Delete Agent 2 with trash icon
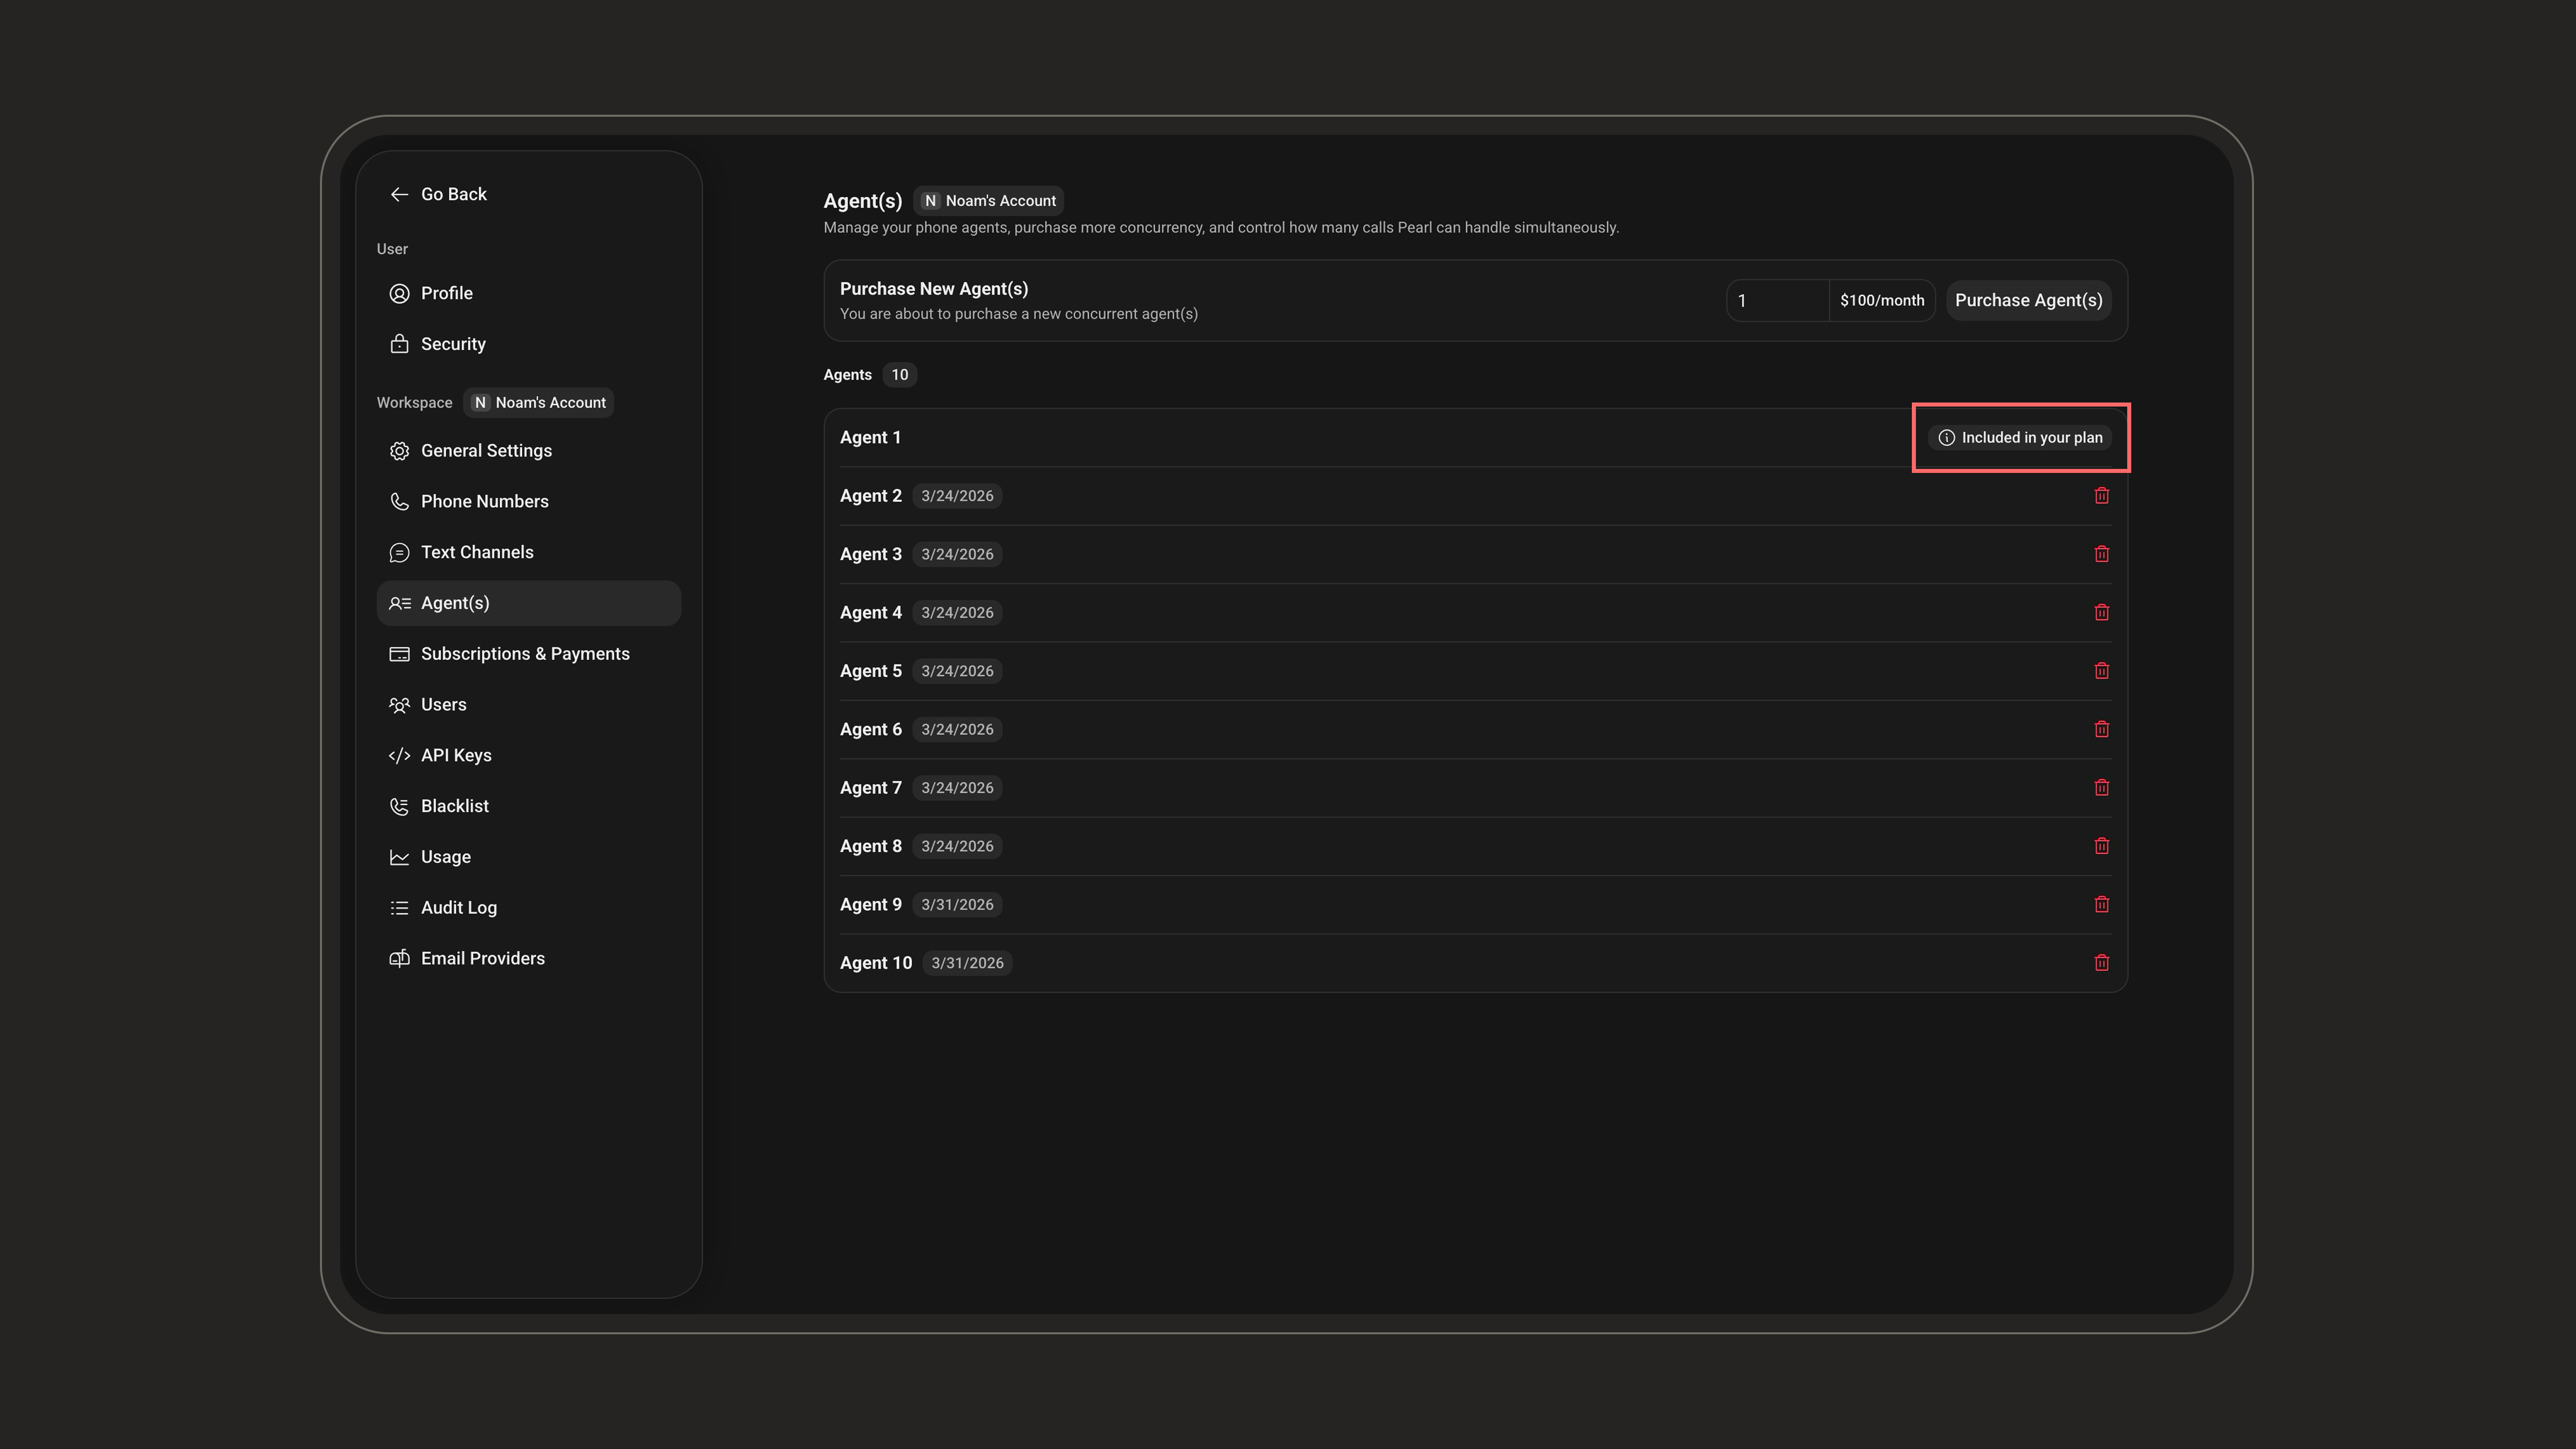Viewport: 2576px width, 1449px height. point(2101,496)
